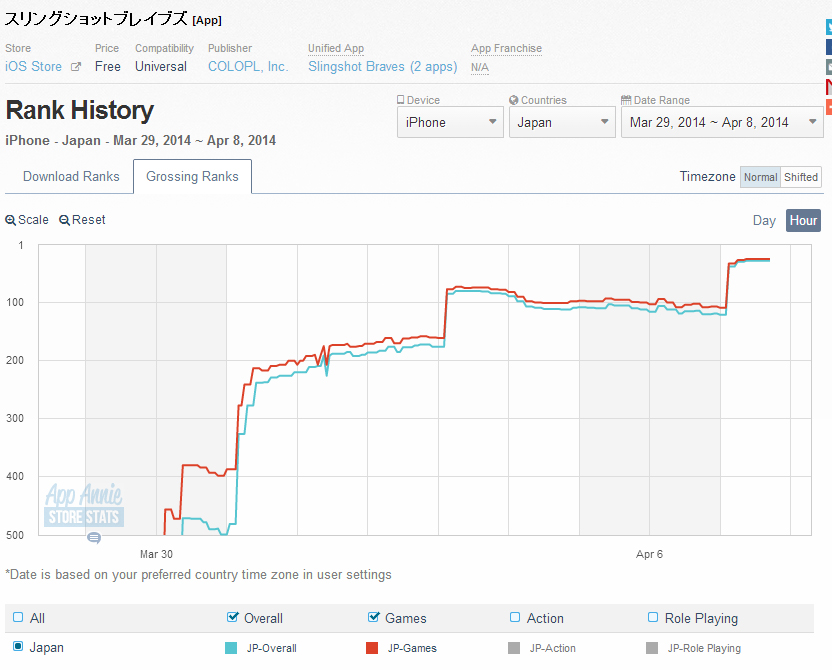The height and width of the screenshot is (670, 832).
Task: Enable the Role Playing checkbox
Action: [x=653, y=617]
